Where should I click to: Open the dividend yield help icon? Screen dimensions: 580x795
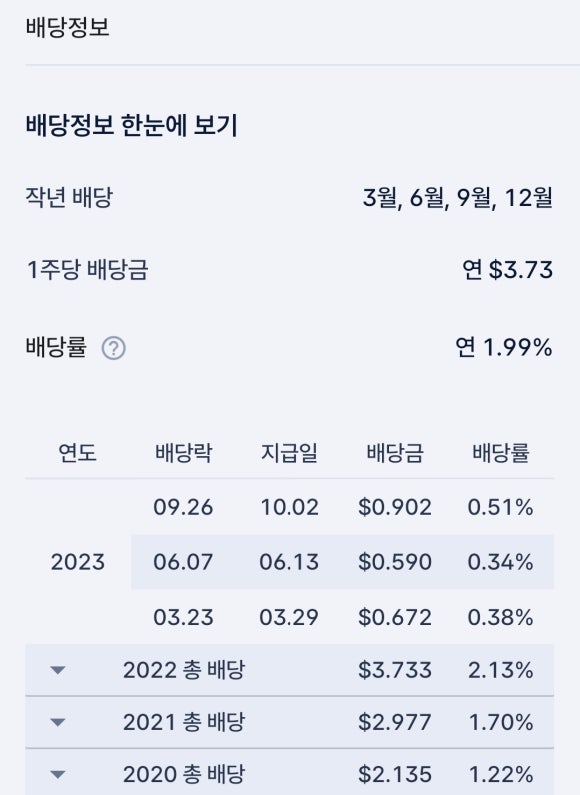point(114,348)
